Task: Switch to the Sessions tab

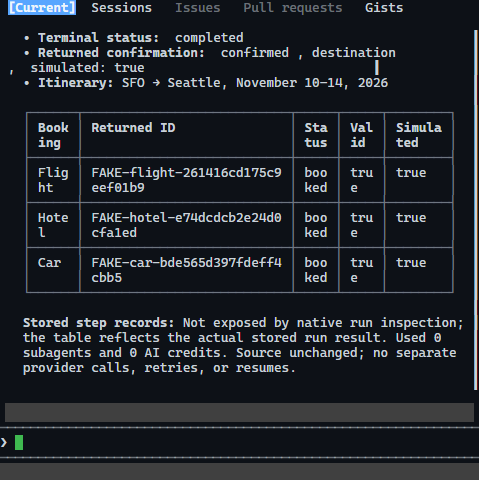Action: [121, 8]
